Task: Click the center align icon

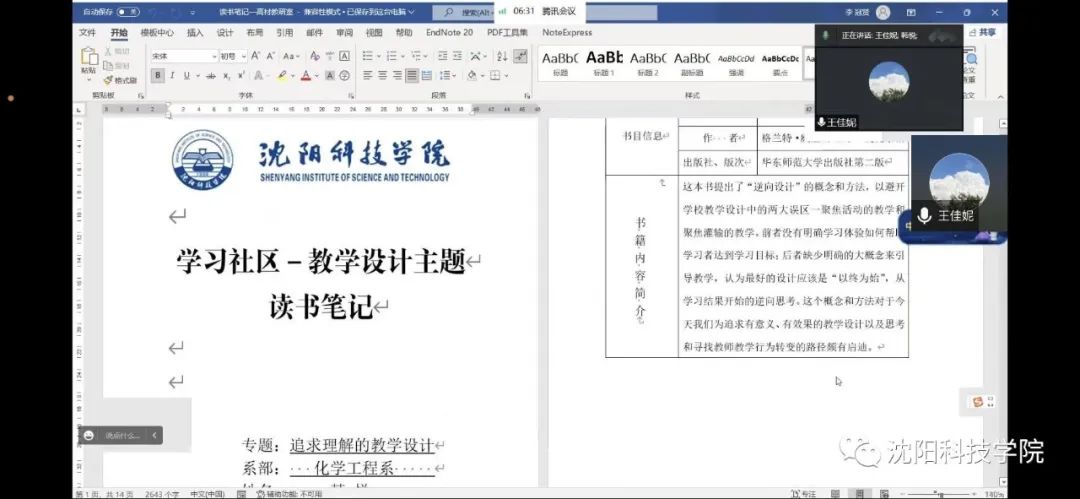Action: click(x=382, y=76)
